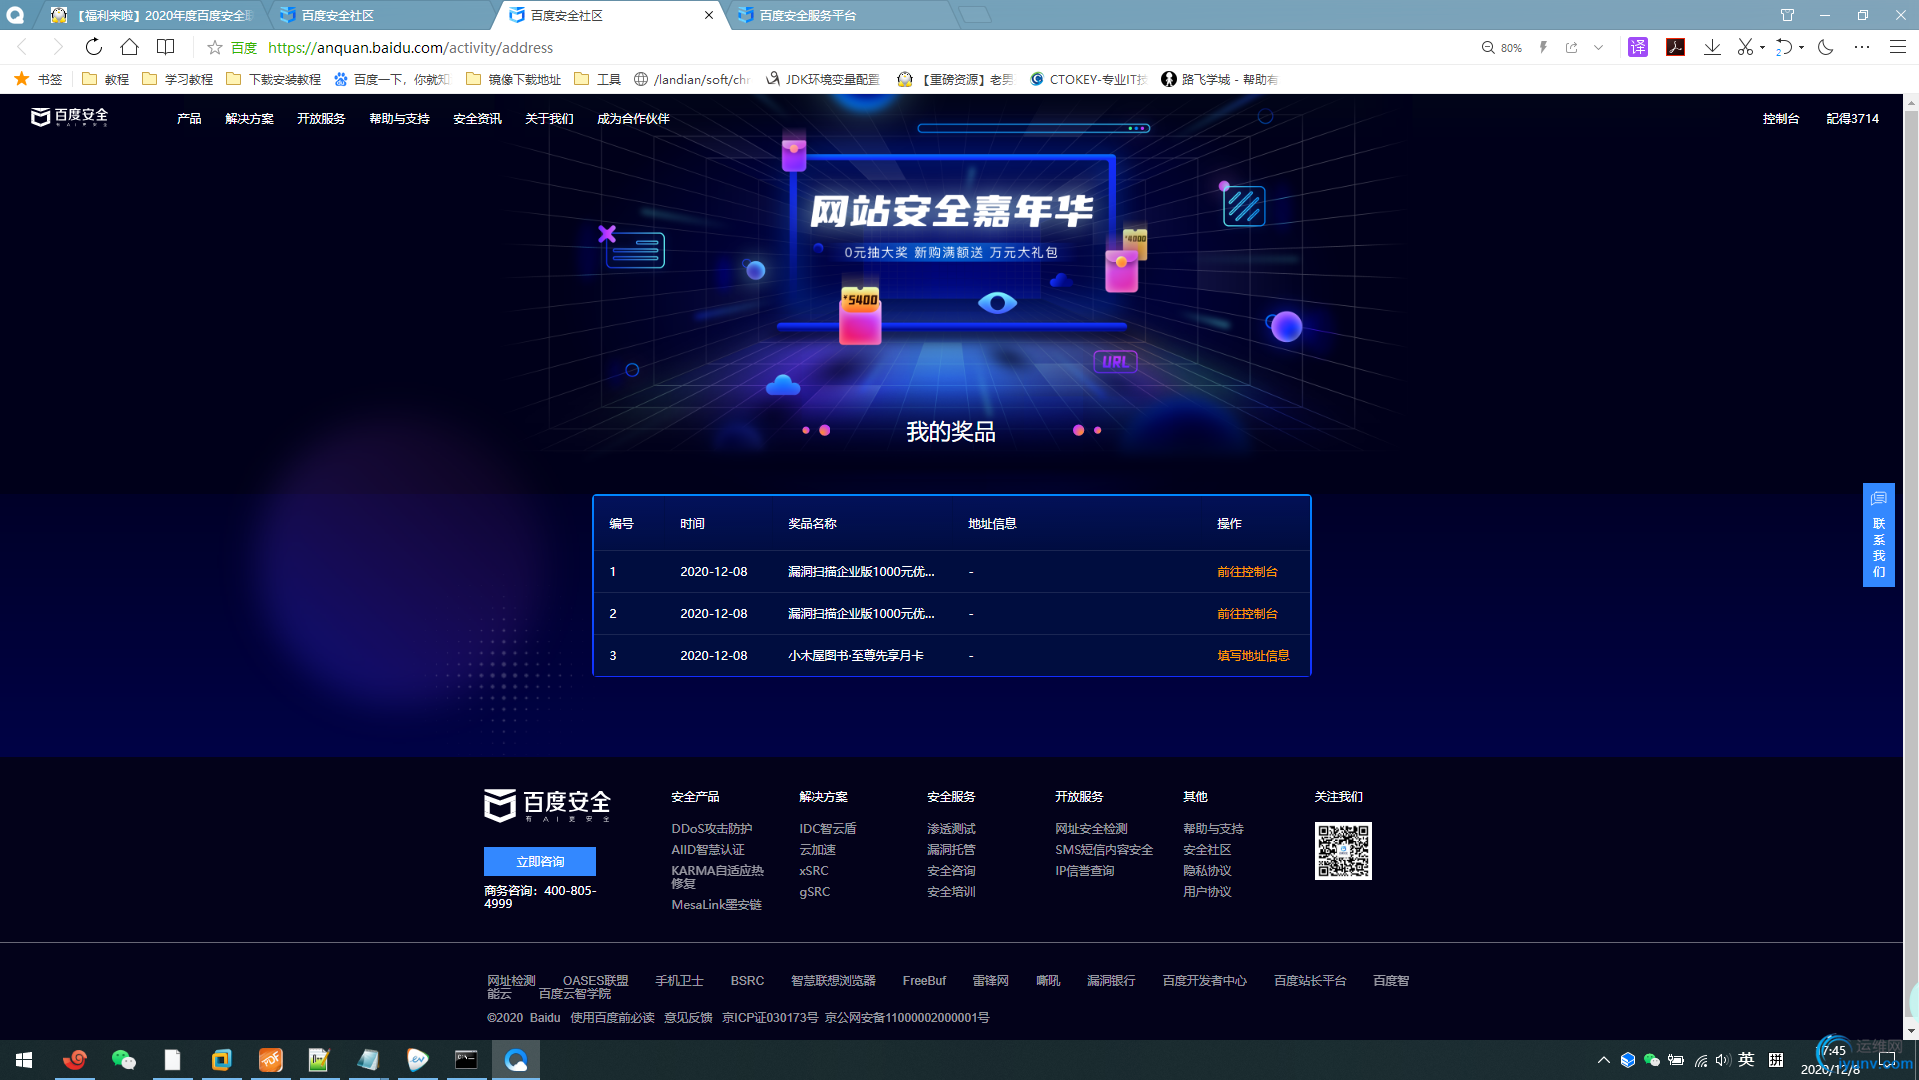Open the 帮助与支持 navigation menu

tap(399, 118)
